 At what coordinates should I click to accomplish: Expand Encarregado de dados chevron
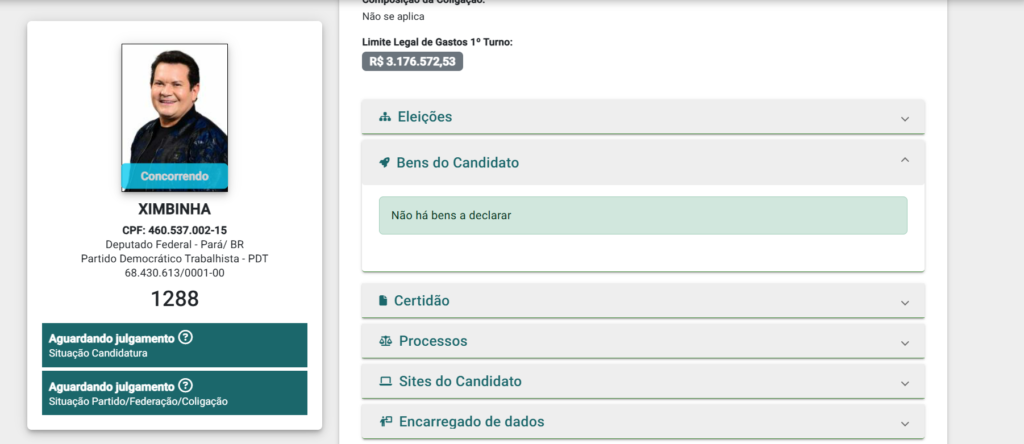point(904,424)
